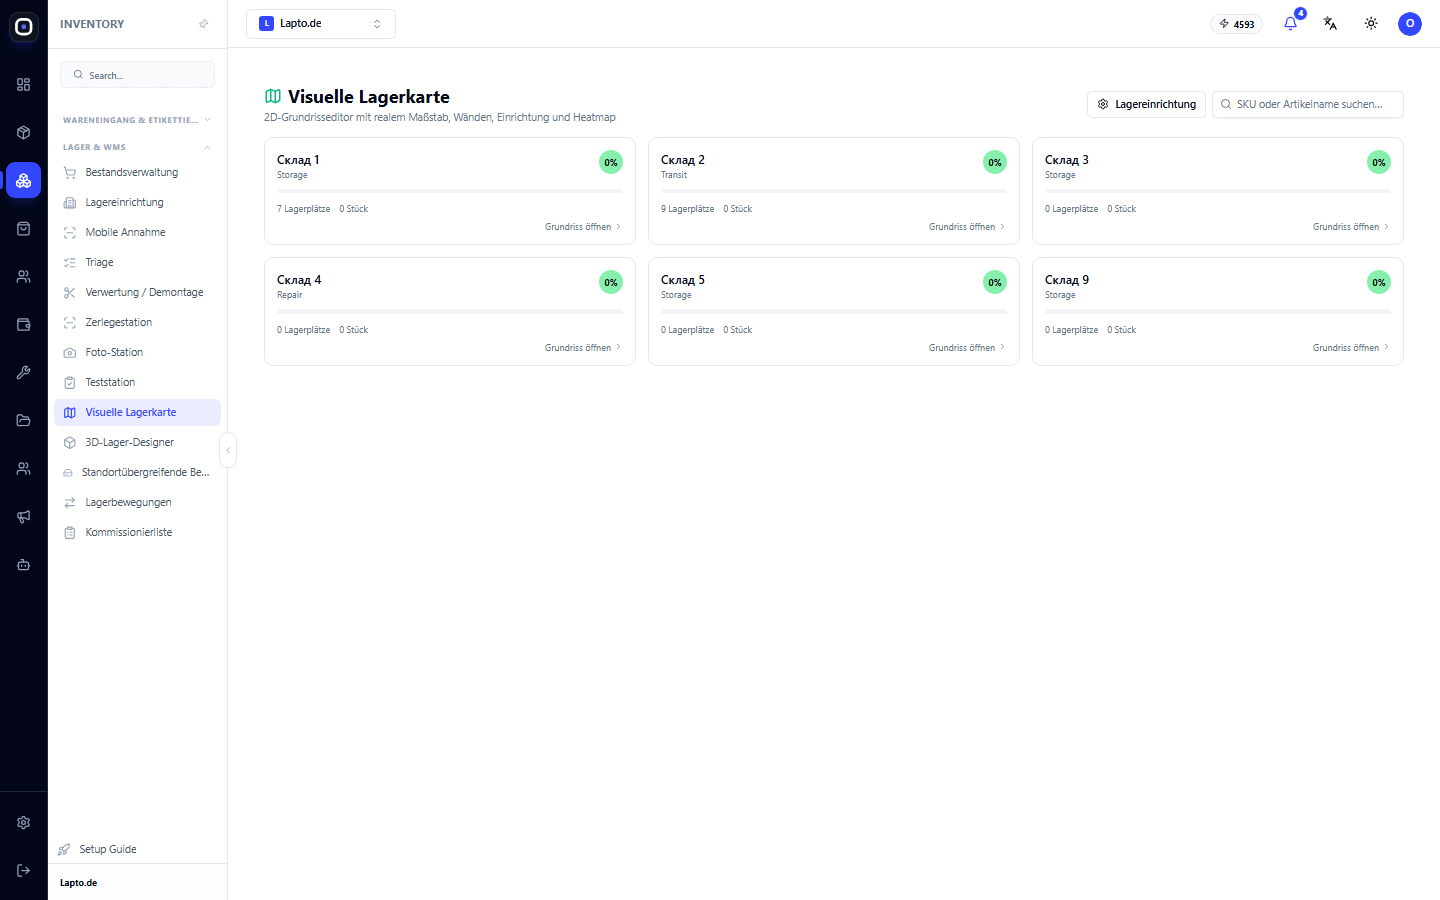1440x900 pixels.
Task: Open the Lapto.de site selector dropdown
Action: (321, 24)
